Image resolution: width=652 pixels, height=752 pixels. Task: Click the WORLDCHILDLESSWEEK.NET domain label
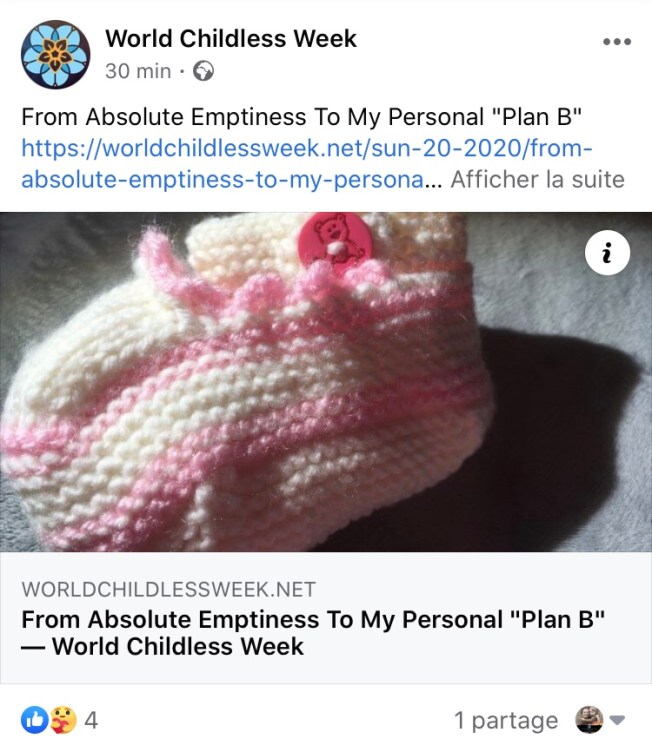coord(168,589)
